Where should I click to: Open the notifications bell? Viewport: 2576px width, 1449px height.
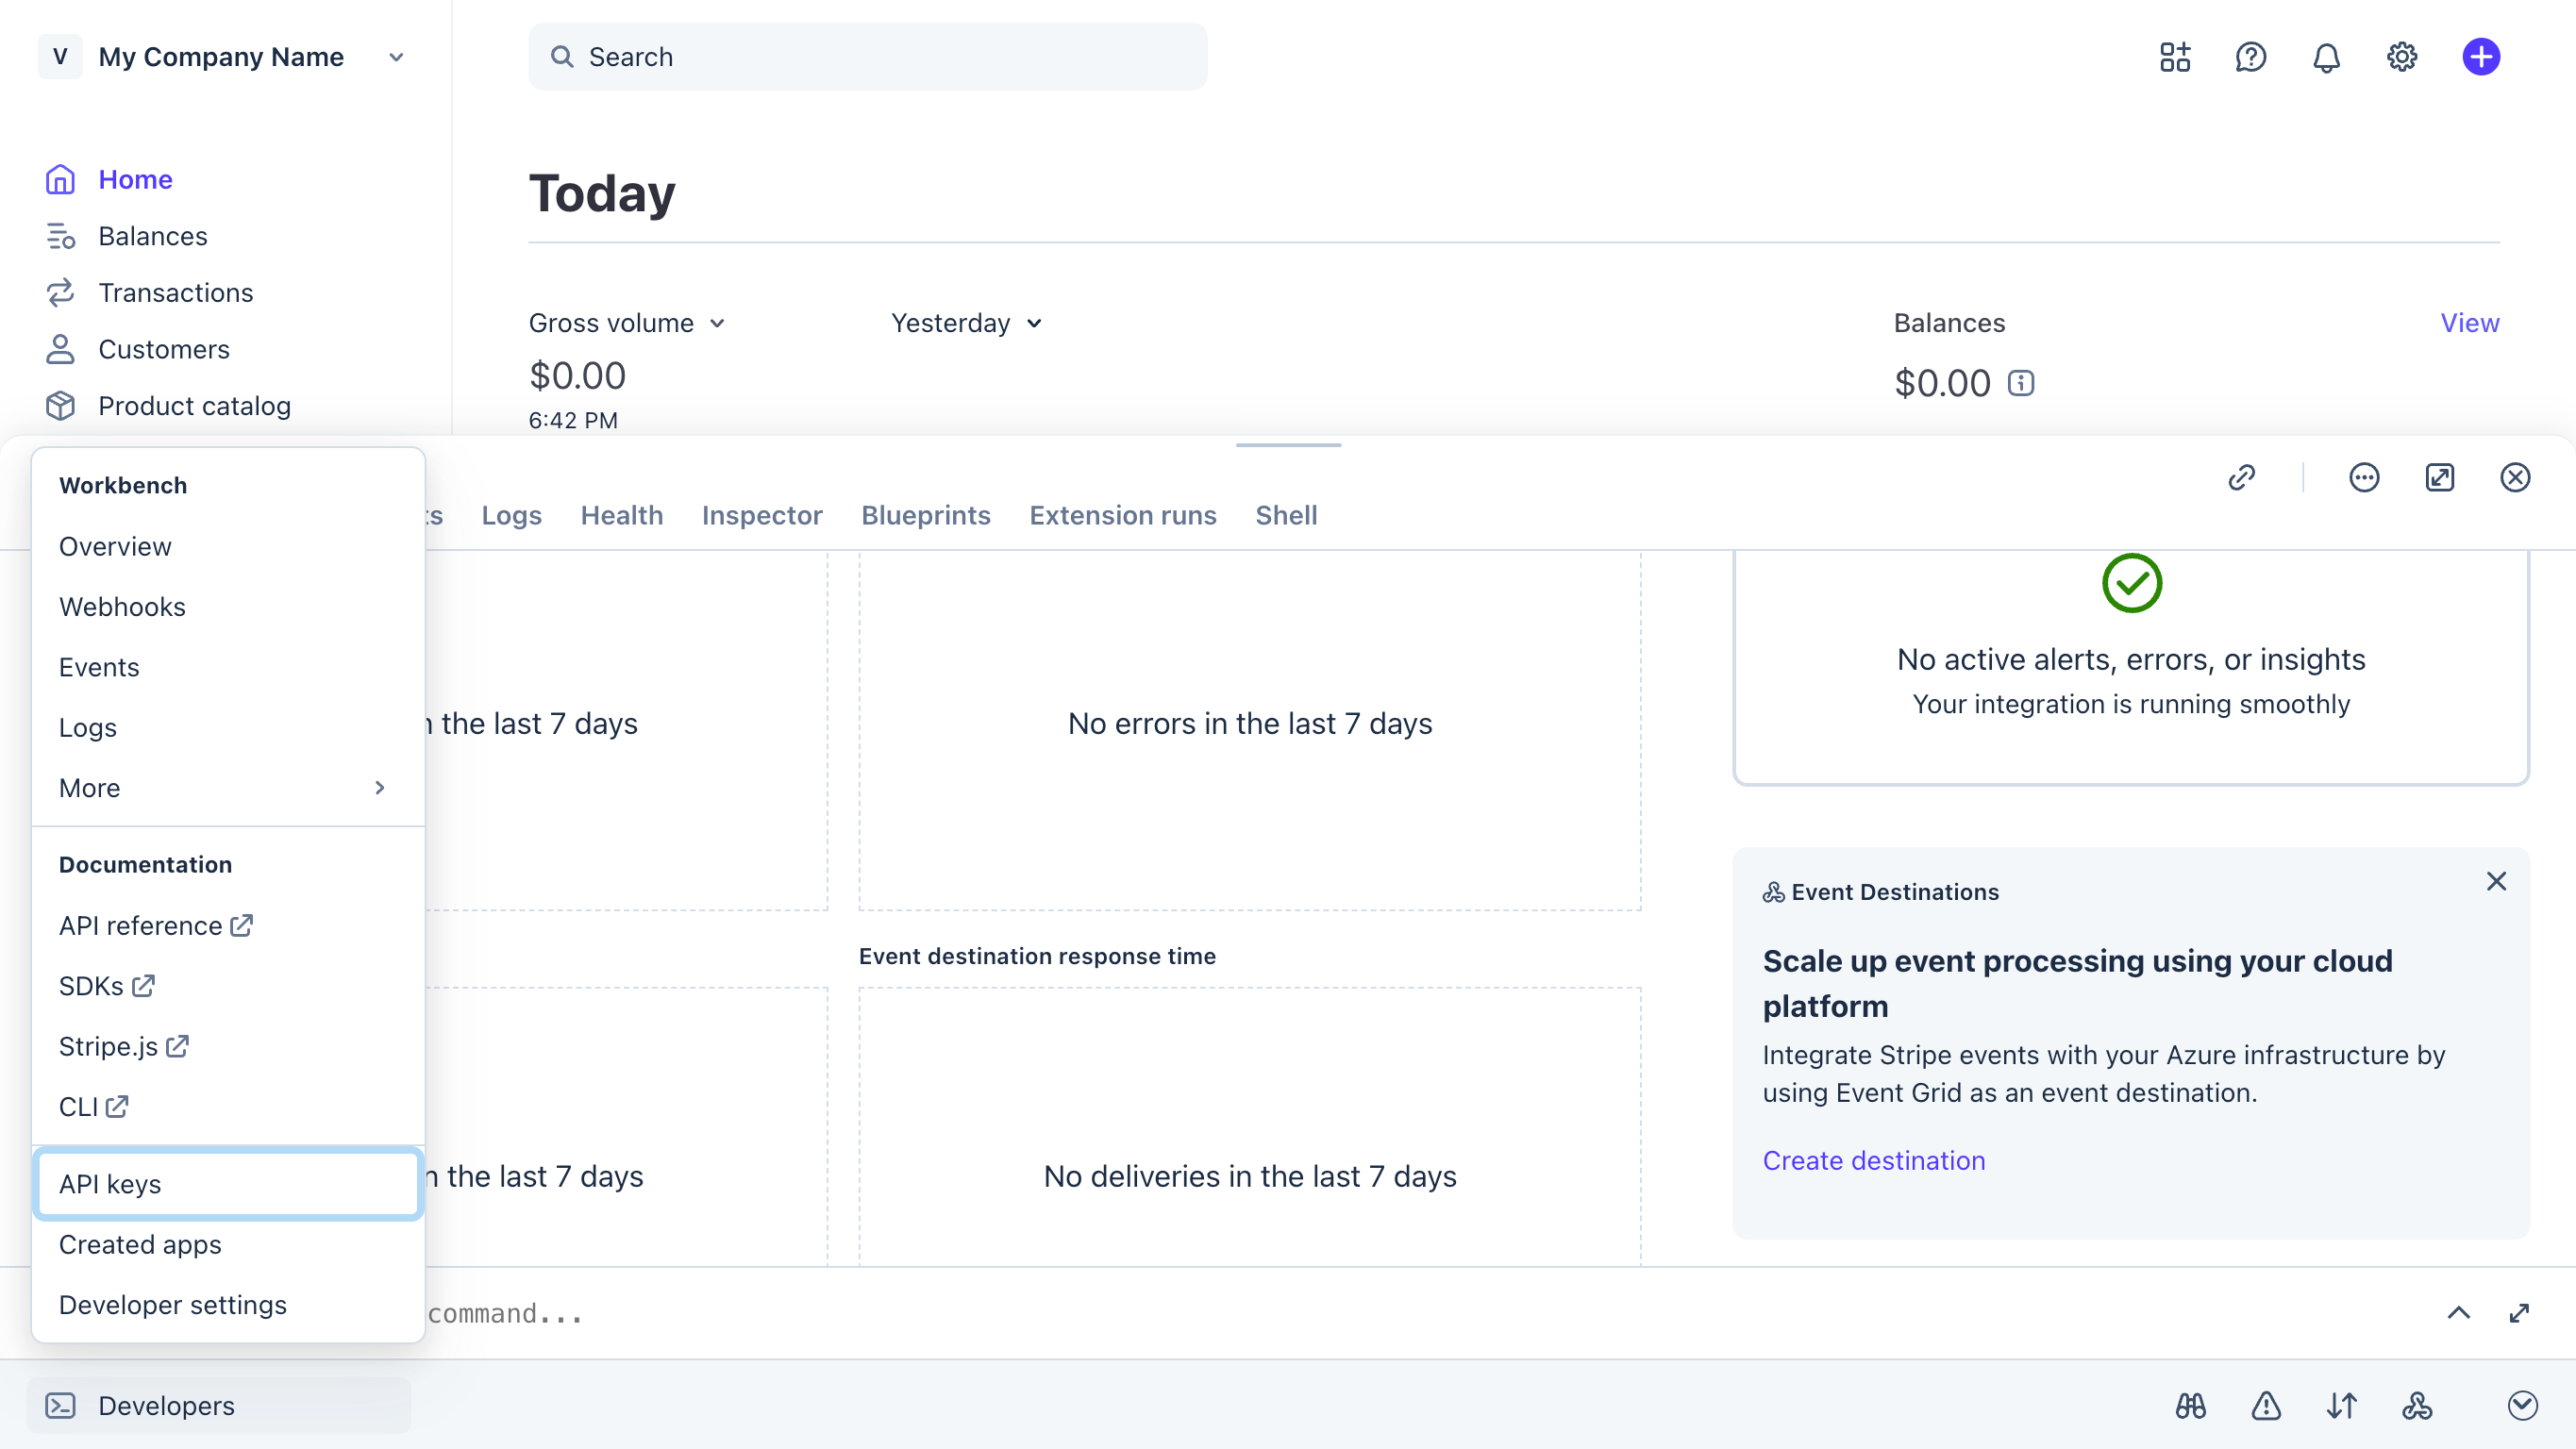(2326, 57)
